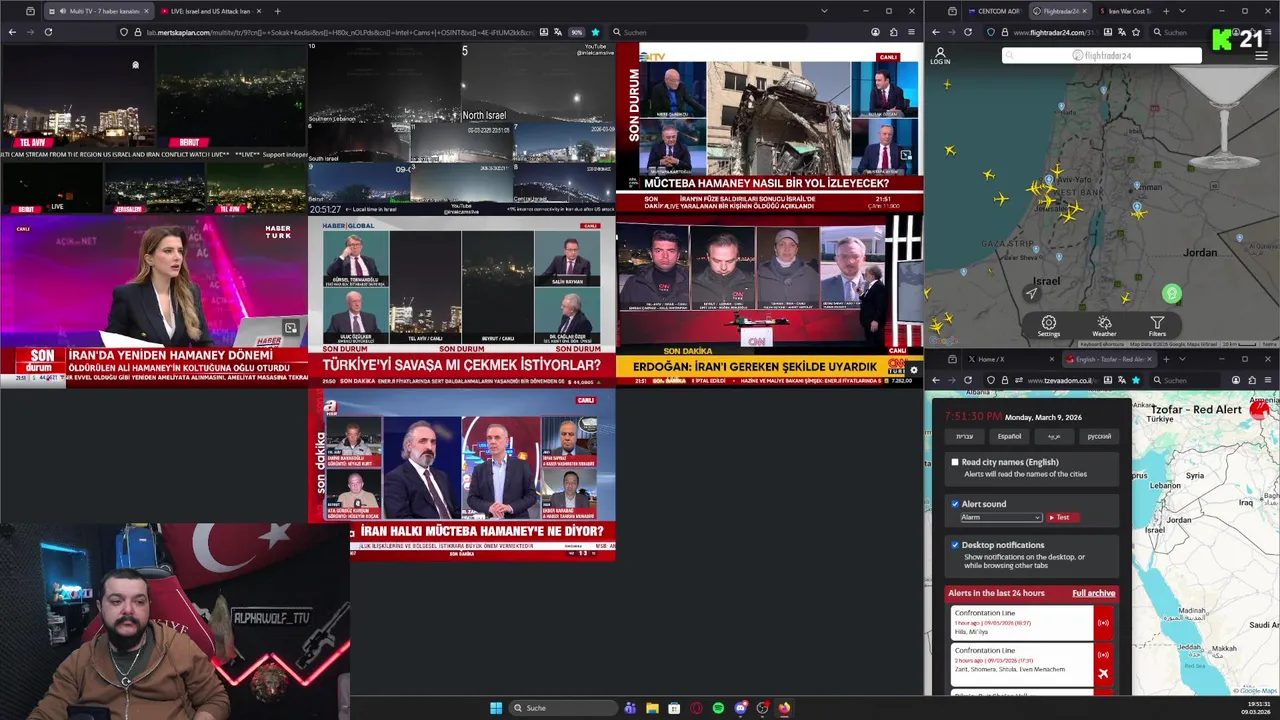The image size is (1280, 720).
Task: Select English - Tzofar - Red Alert tab
Action: 1108,359
